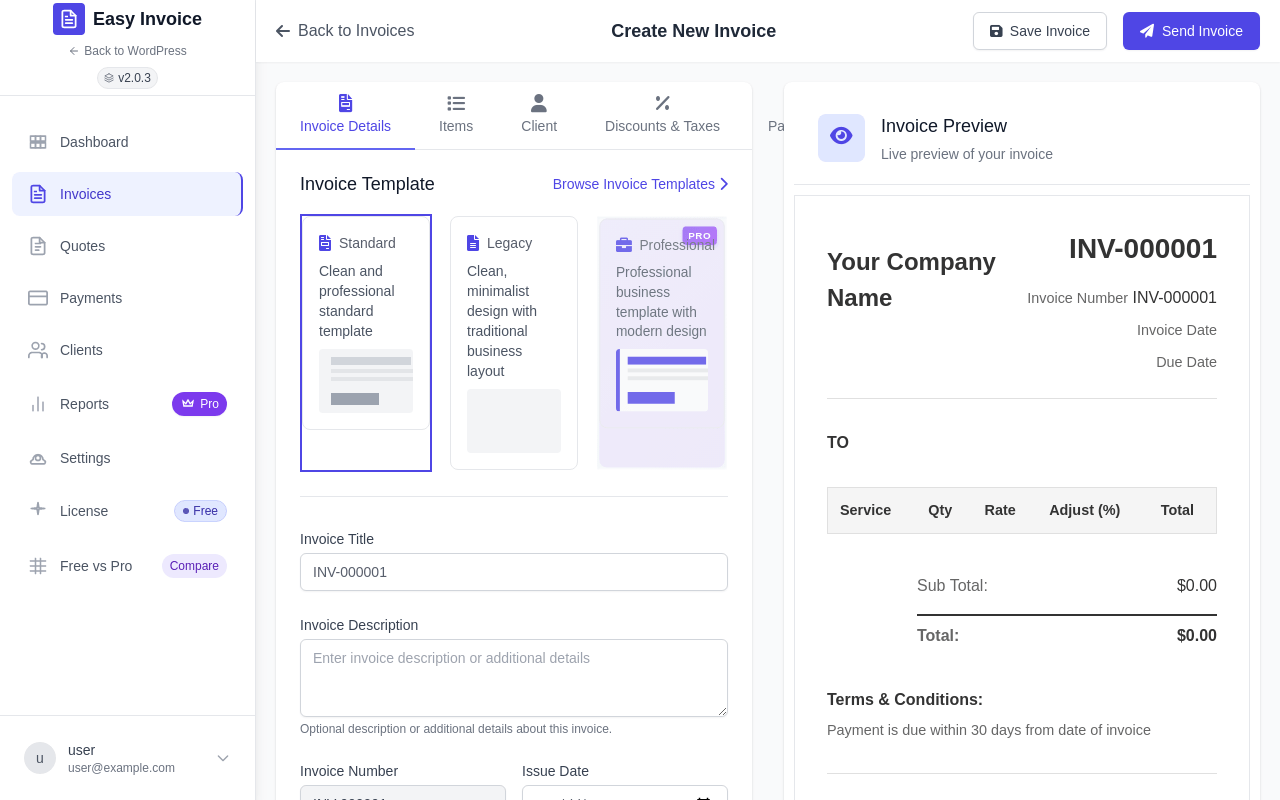Viewport: 1280px width, 800px height.
Task: Open Reports bar chart icon
Action: point(38,404)
